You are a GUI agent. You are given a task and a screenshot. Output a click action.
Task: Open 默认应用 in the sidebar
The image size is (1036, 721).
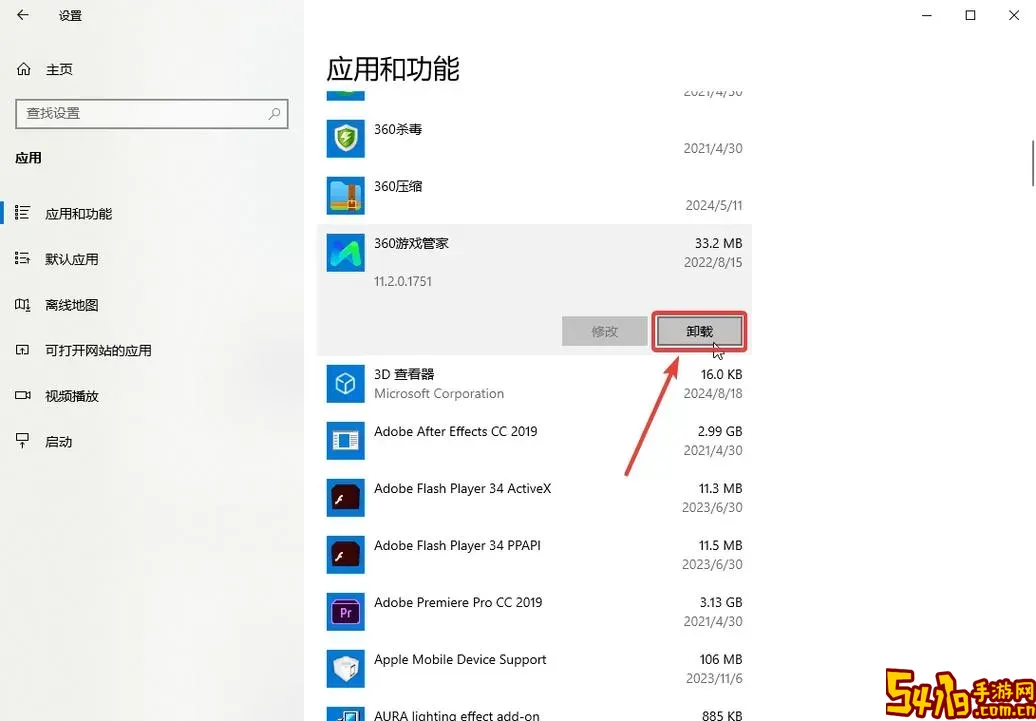(x=72, y=259)
